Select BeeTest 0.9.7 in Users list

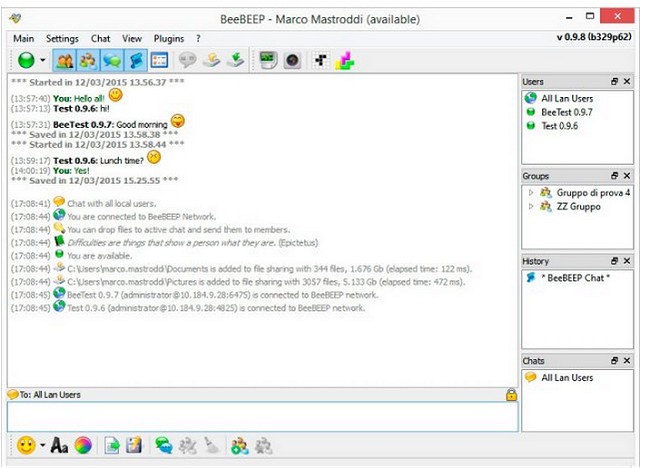pos(567,112)
